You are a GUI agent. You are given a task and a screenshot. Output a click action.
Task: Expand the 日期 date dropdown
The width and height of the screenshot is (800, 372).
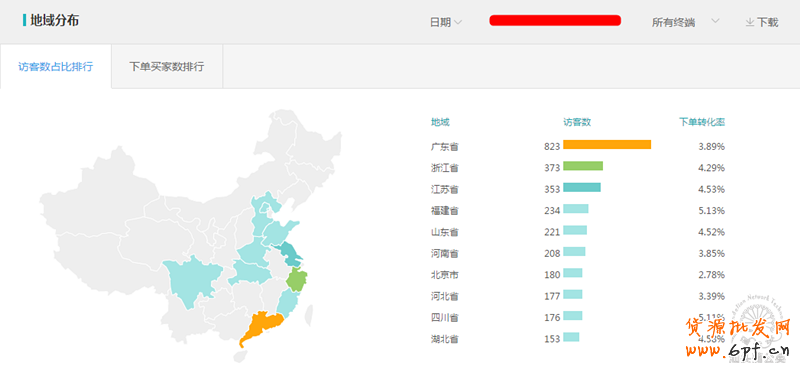pyautogui.click(x=446, y=22)
